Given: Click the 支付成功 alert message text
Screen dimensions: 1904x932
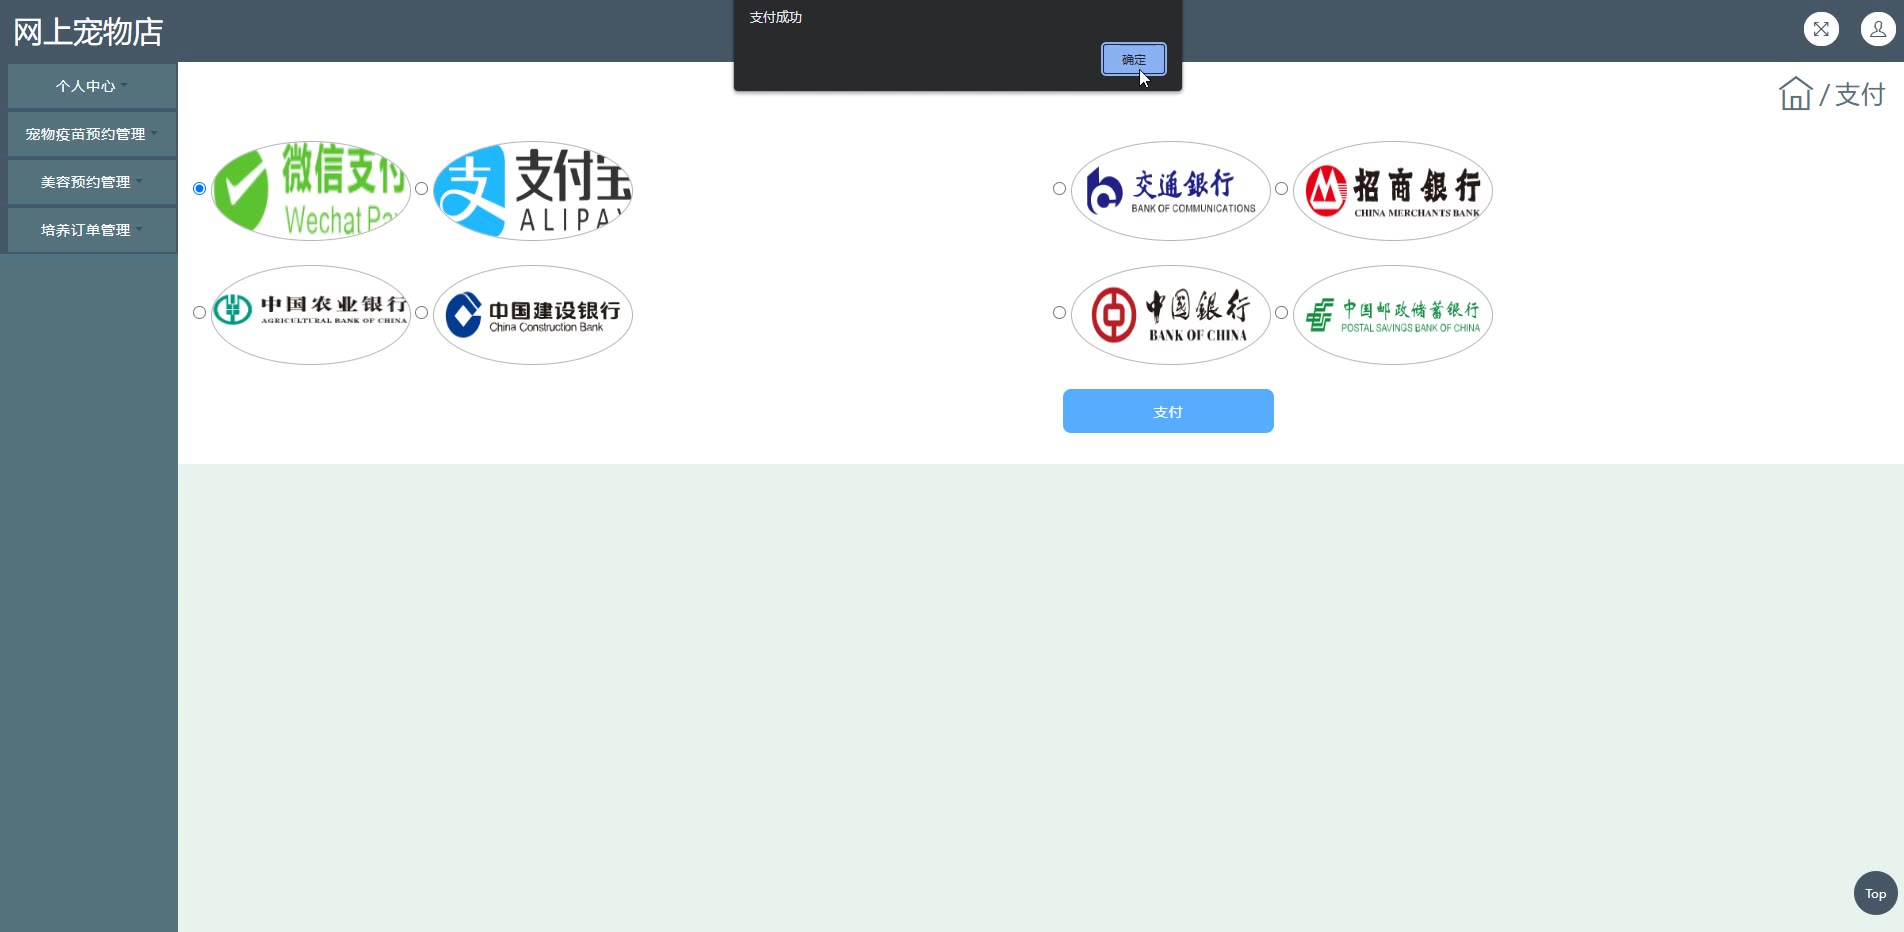Looking at the screenshot, I should pyautogui.click(x=776, y=17).
